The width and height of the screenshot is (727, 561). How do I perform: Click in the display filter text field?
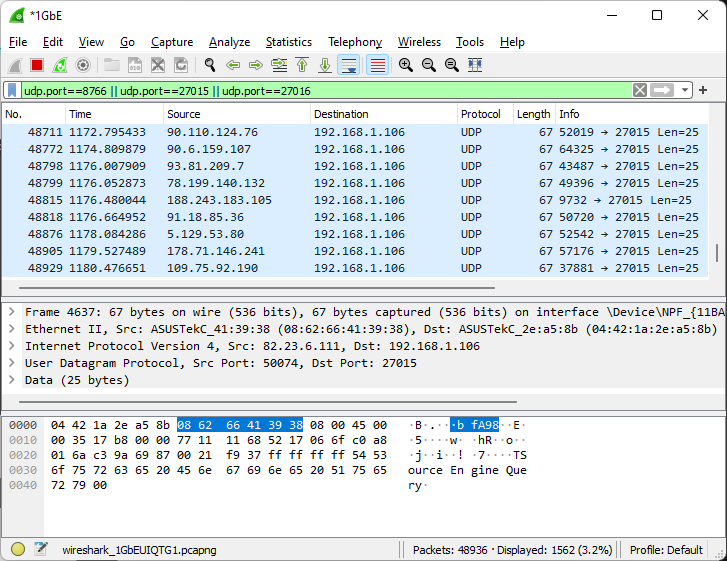point(320,90)
